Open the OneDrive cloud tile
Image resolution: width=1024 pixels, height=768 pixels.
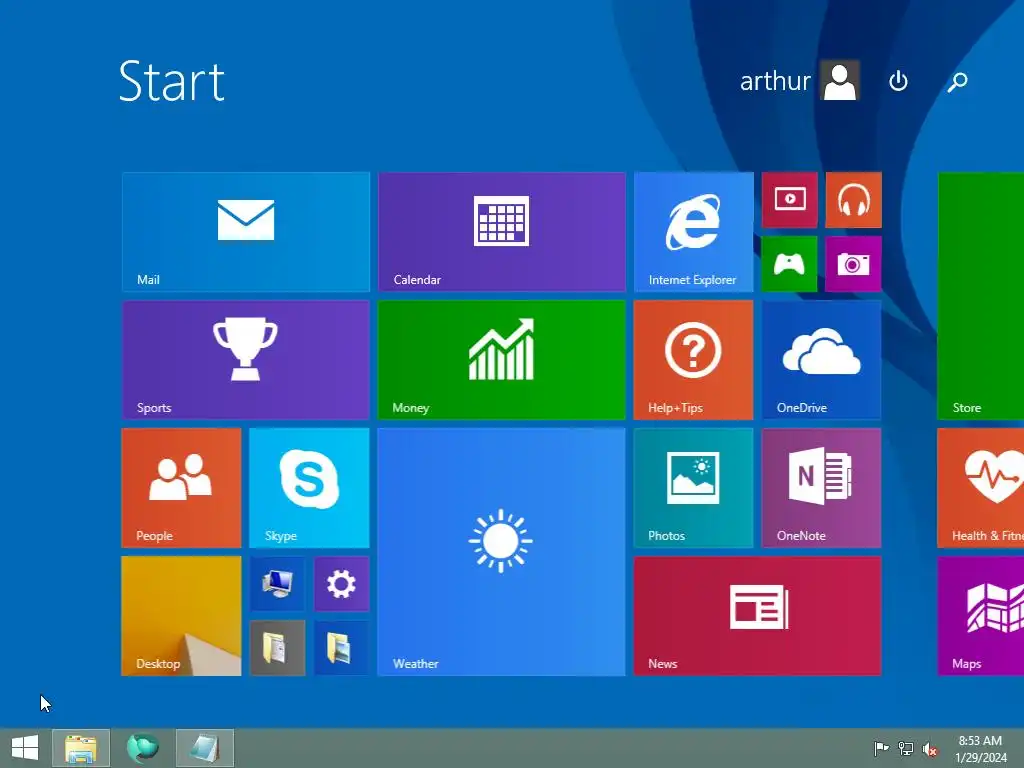coord(822,360)
